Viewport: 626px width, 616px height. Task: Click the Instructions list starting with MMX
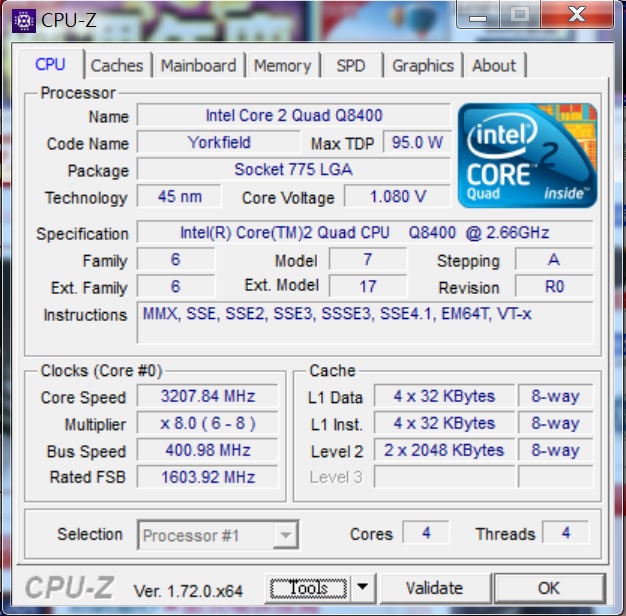[x=365, y=323]
